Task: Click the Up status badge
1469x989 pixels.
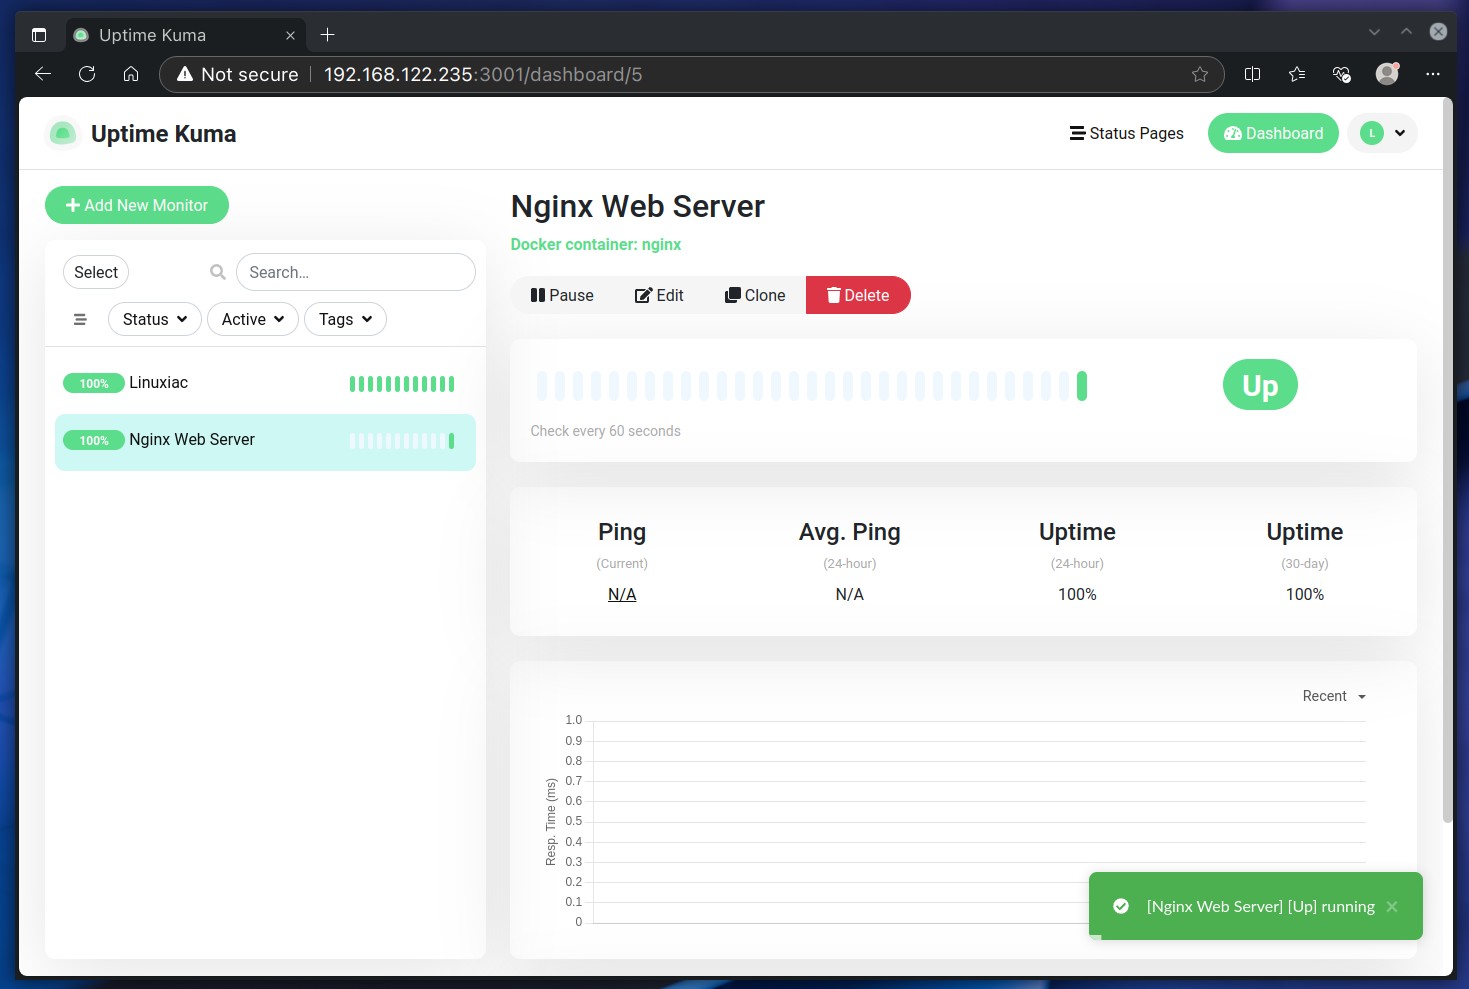Action: 1260,385
